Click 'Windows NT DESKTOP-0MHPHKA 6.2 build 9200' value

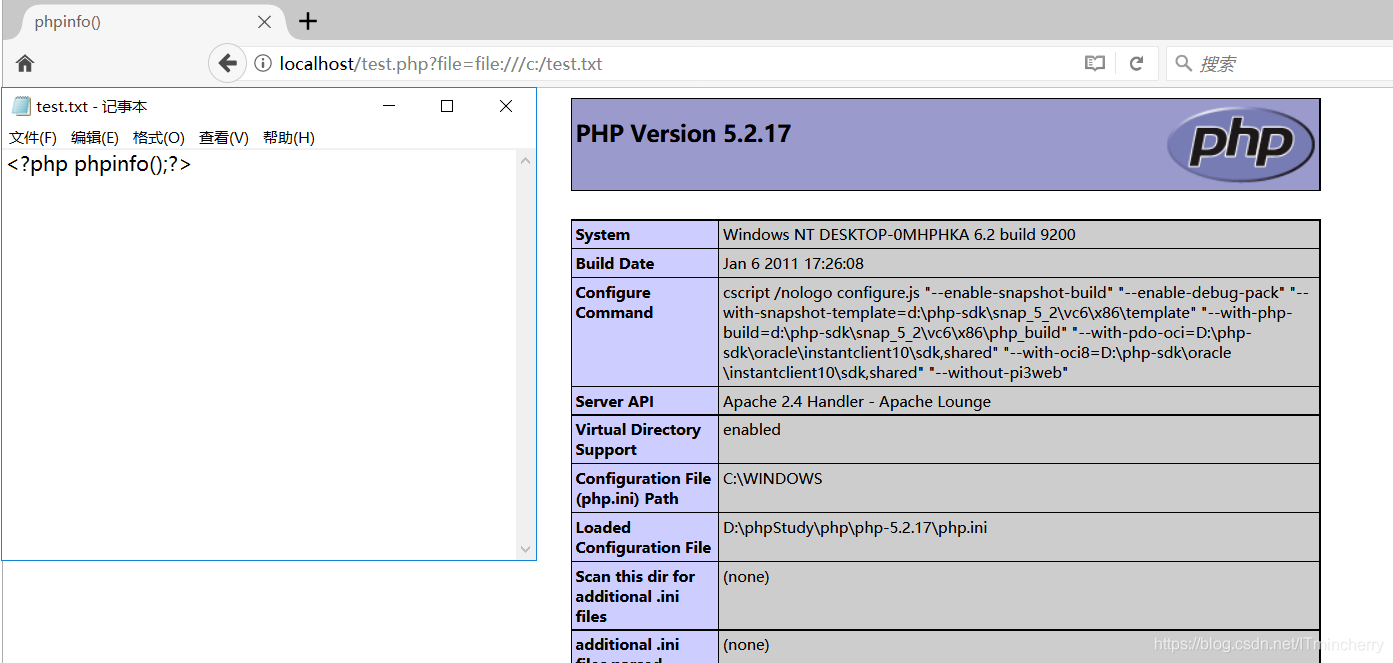click(x=899, y=235)
